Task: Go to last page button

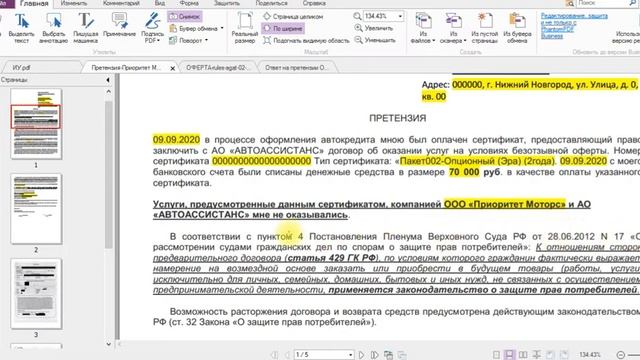Action: click(x=374, y=355)
